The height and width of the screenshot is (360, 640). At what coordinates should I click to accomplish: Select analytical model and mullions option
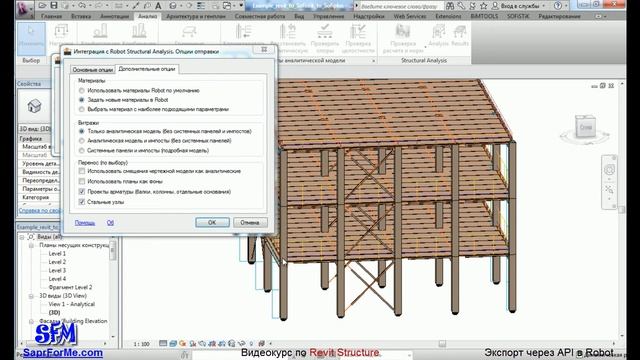point(82,140)
